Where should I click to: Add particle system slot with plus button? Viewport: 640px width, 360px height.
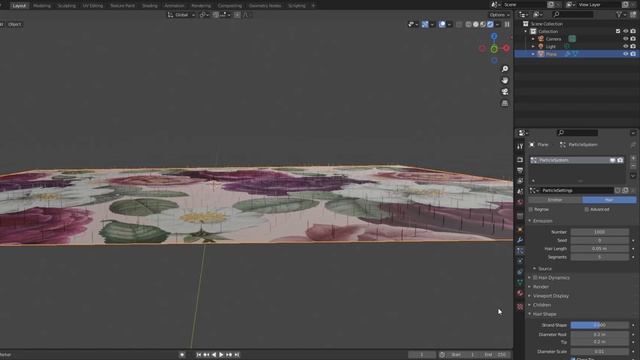pos(633,158)
